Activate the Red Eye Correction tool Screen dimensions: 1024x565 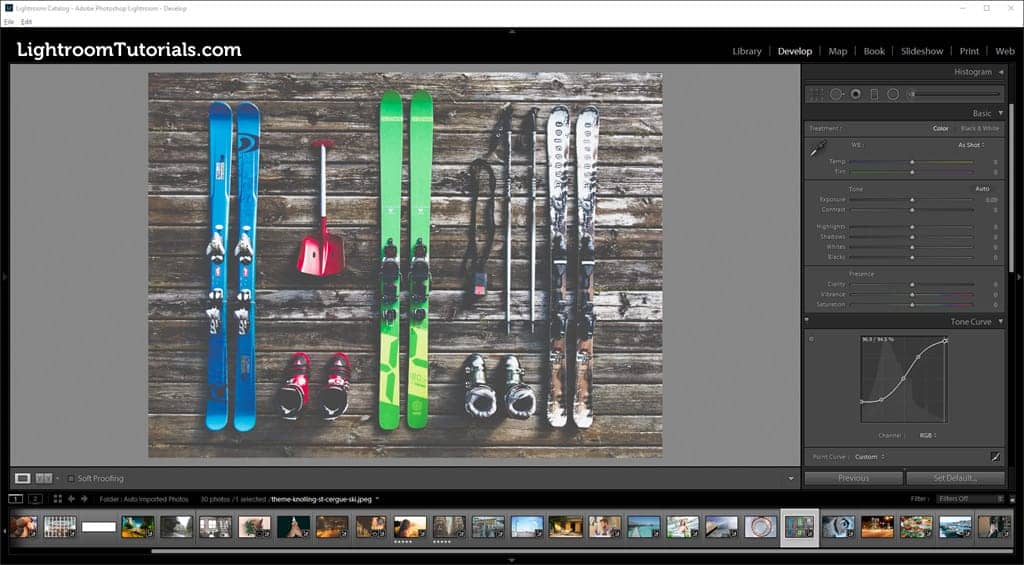(855, 94)
